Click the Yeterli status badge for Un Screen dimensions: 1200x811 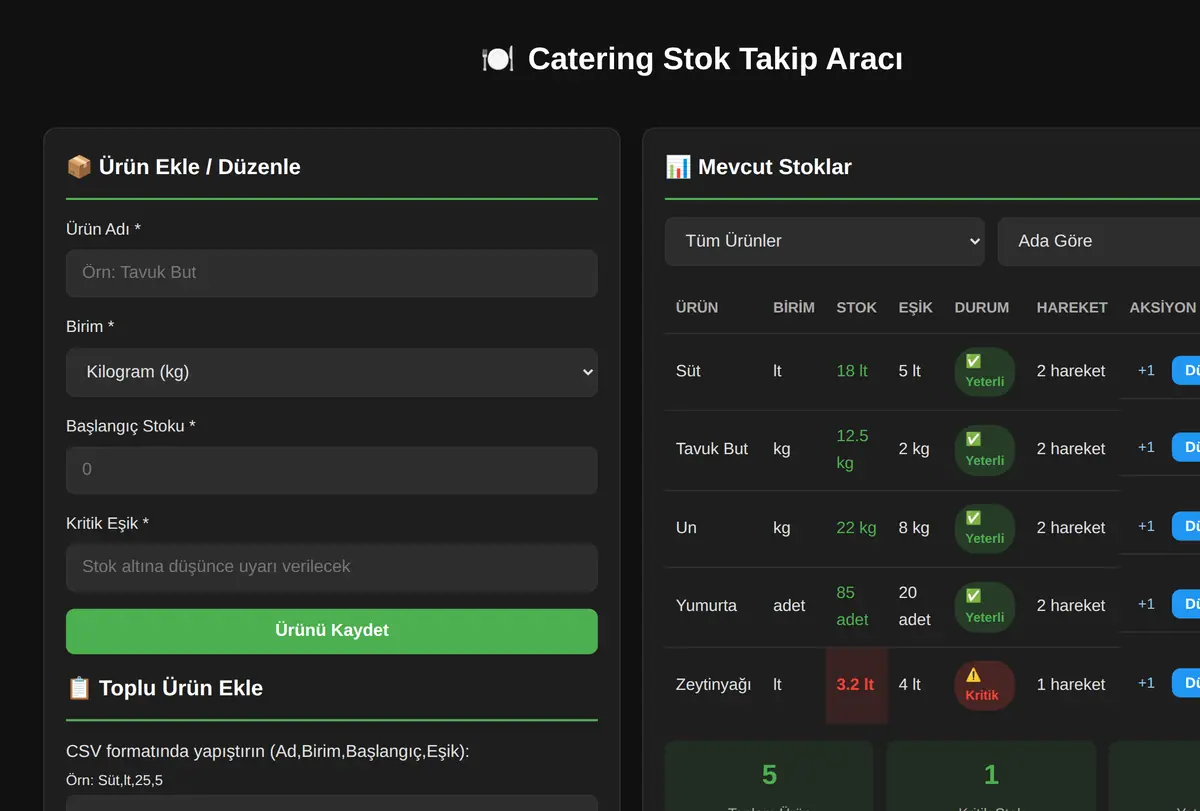pos(985,528)
